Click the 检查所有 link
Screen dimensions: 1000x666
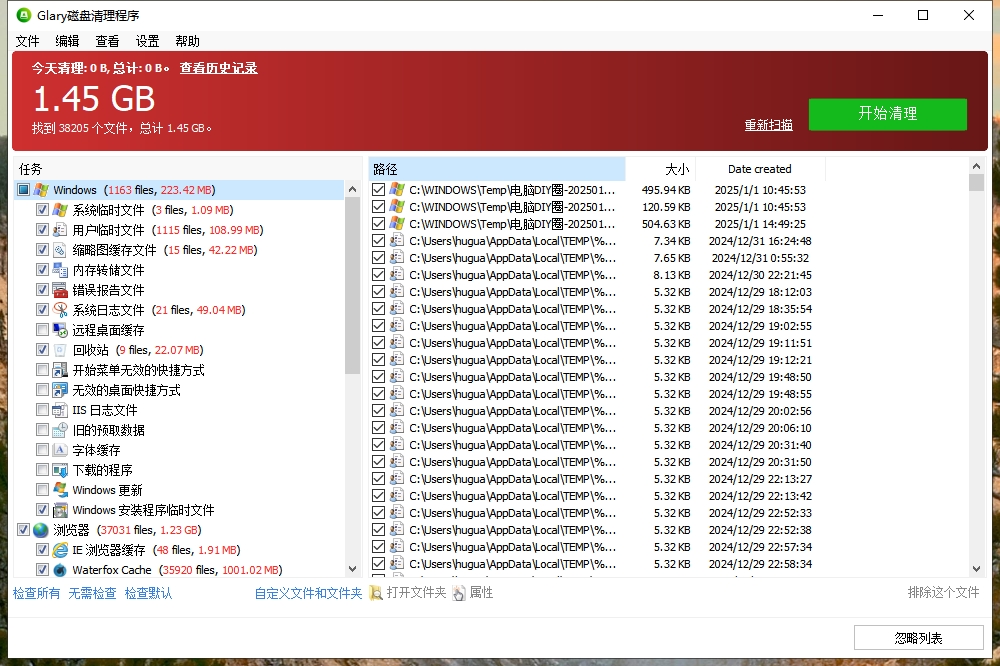(x=36, y=593)
